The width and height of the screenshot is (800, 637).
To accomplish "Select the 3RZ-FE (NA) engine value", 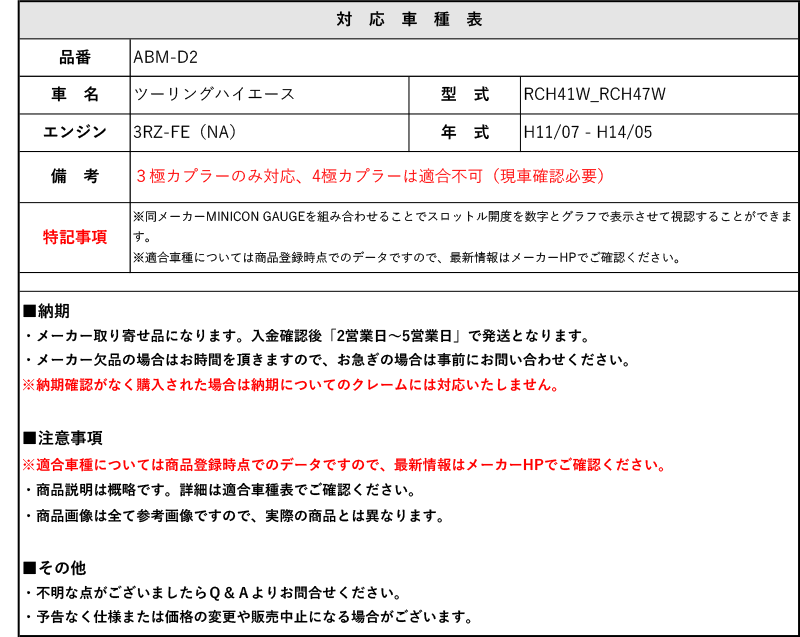I will point(184,131).
